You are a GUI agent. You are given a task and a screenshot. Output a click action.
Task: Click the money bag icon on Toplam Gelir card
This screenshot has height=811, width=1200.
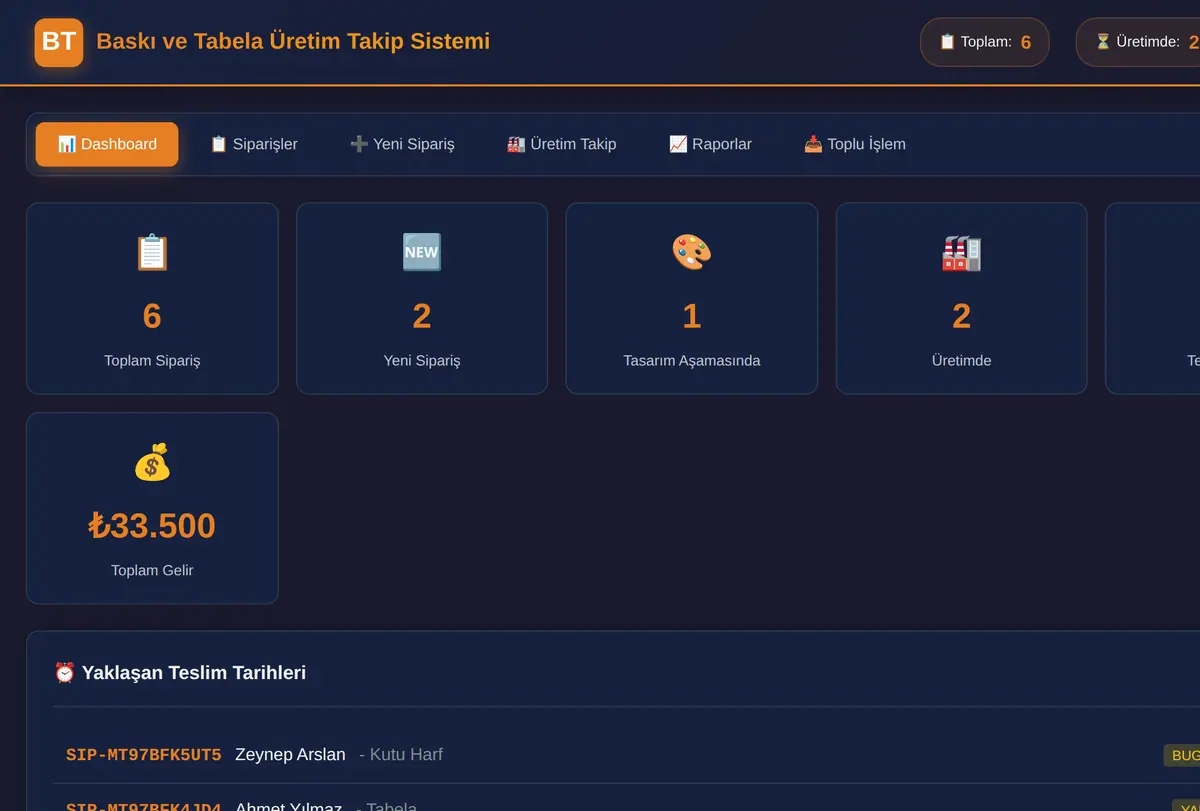(x=152, y=462)
